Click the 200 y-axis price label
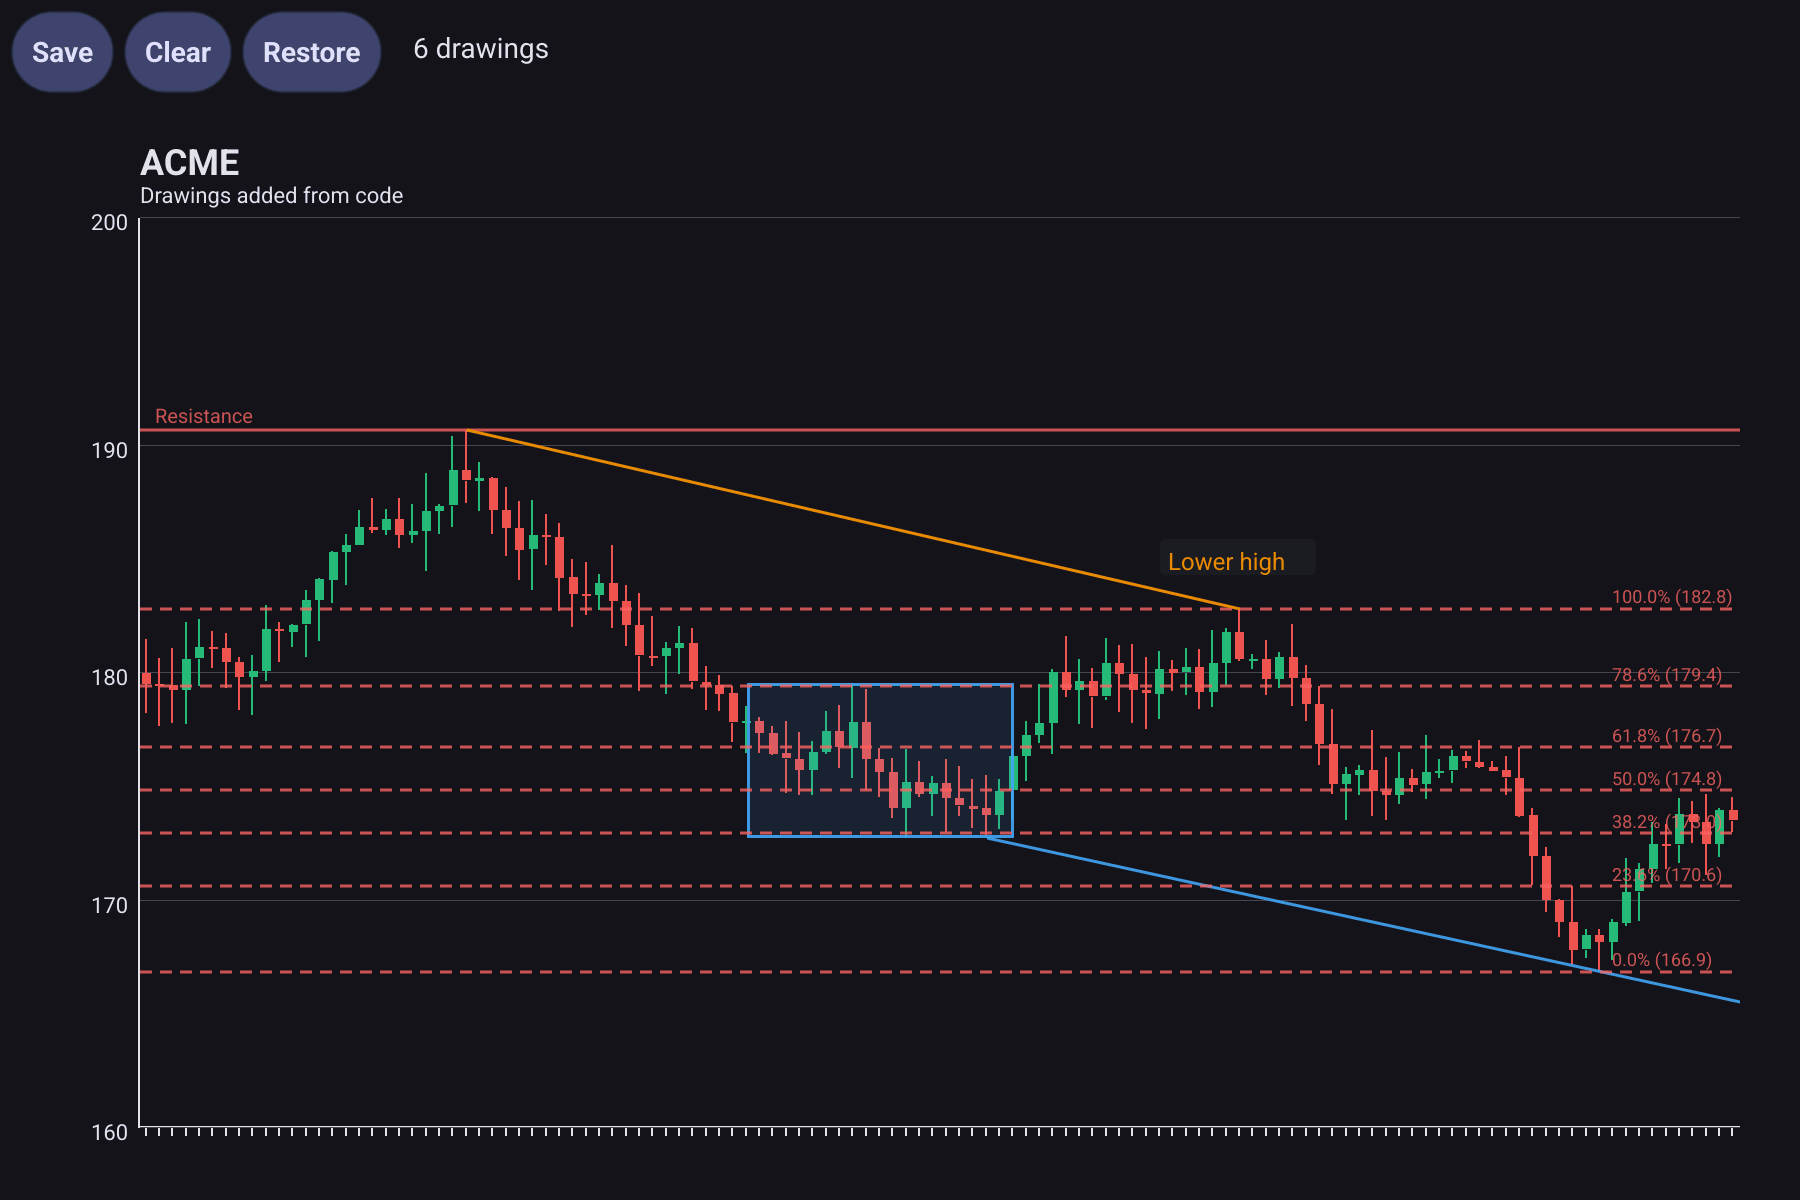Screen dimensions: 1800x1200 [x=109, y=222]
